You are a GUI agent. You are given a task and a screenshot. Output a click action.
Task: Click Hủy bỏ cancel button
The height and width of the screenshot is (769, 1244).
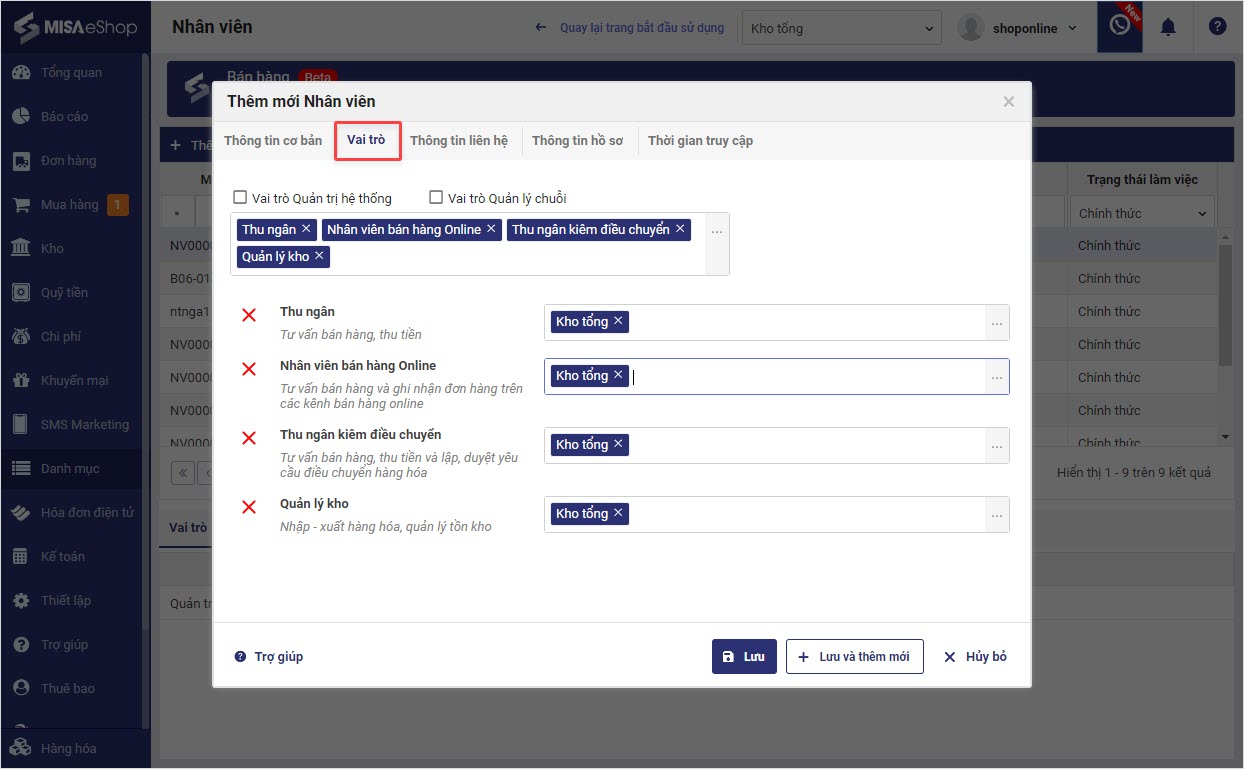[975, 657]
